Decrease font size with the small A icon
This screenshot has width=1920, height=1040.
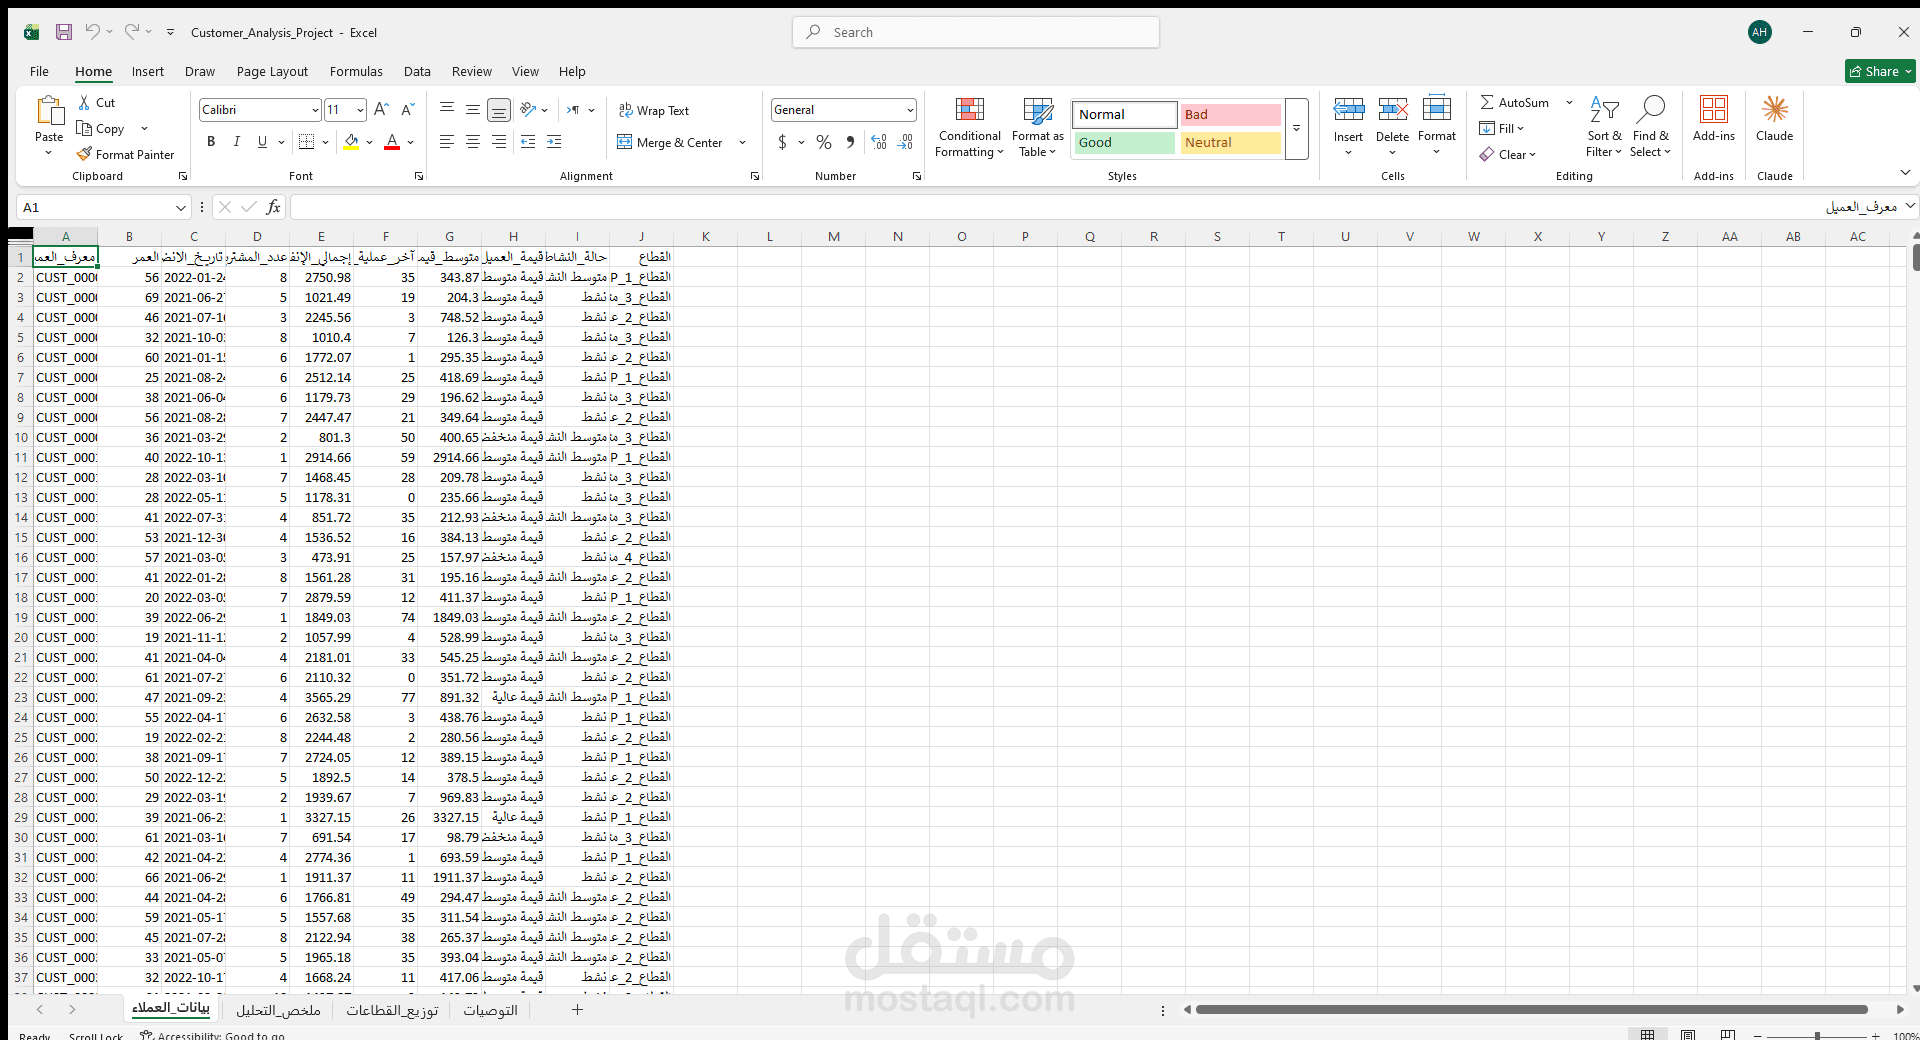coord(407,110)
